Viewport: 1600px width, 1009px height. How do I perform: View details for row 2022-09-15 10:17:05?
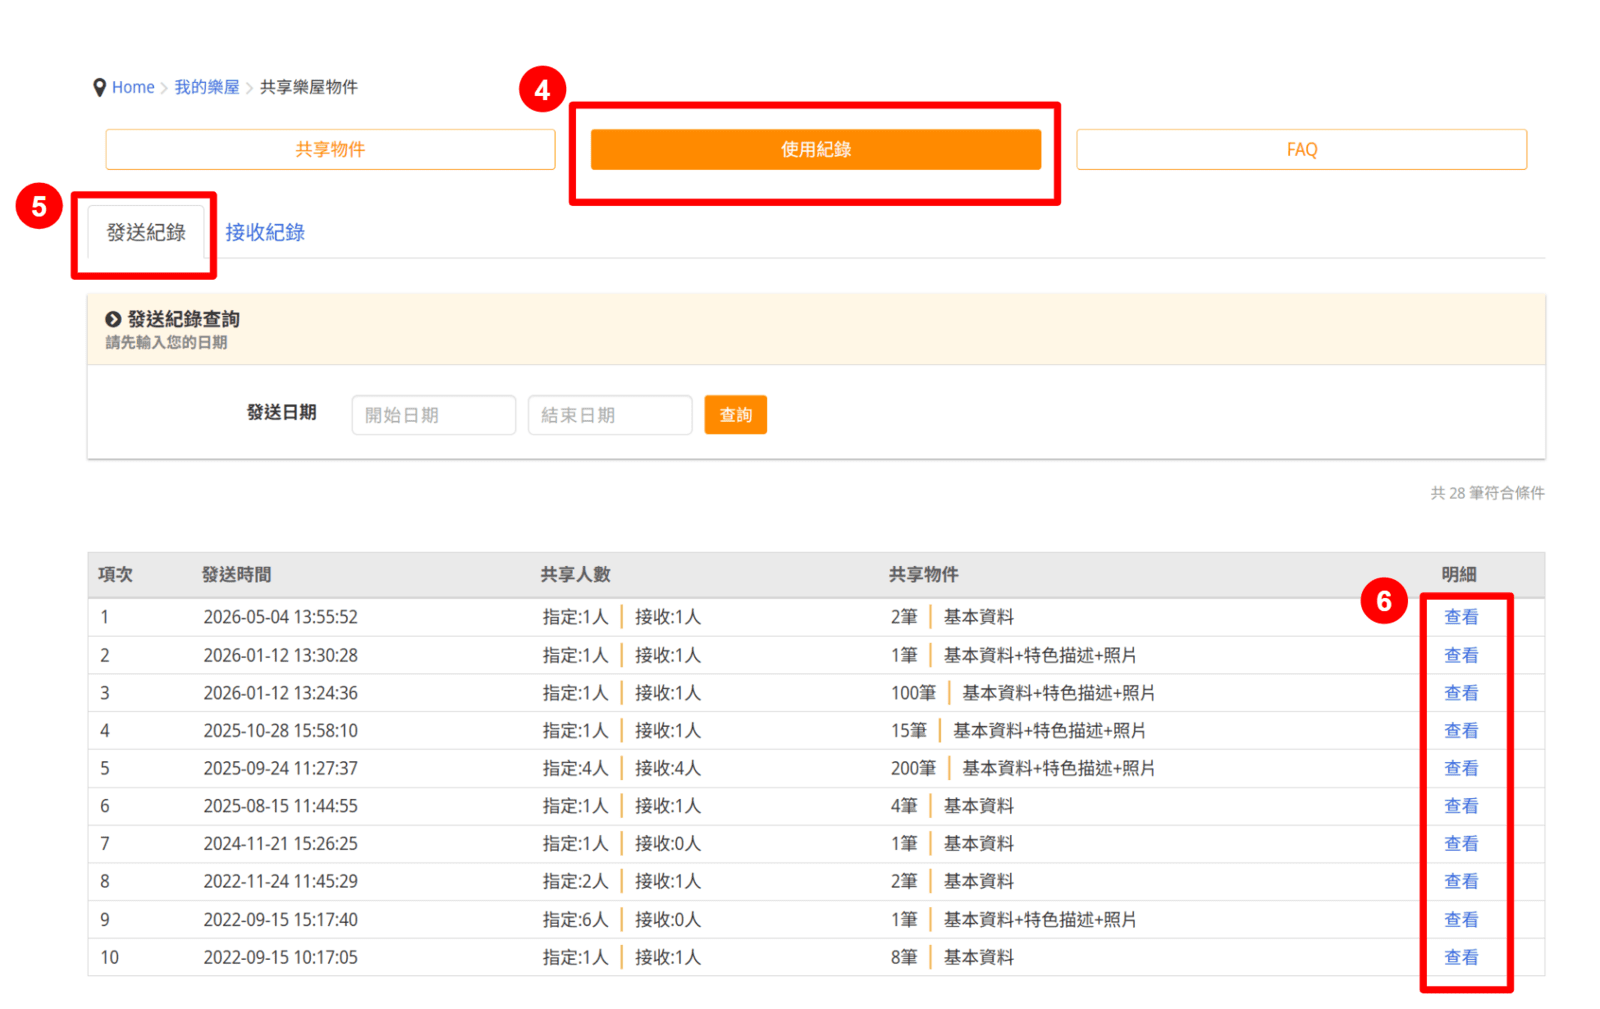pos(1461,957)
